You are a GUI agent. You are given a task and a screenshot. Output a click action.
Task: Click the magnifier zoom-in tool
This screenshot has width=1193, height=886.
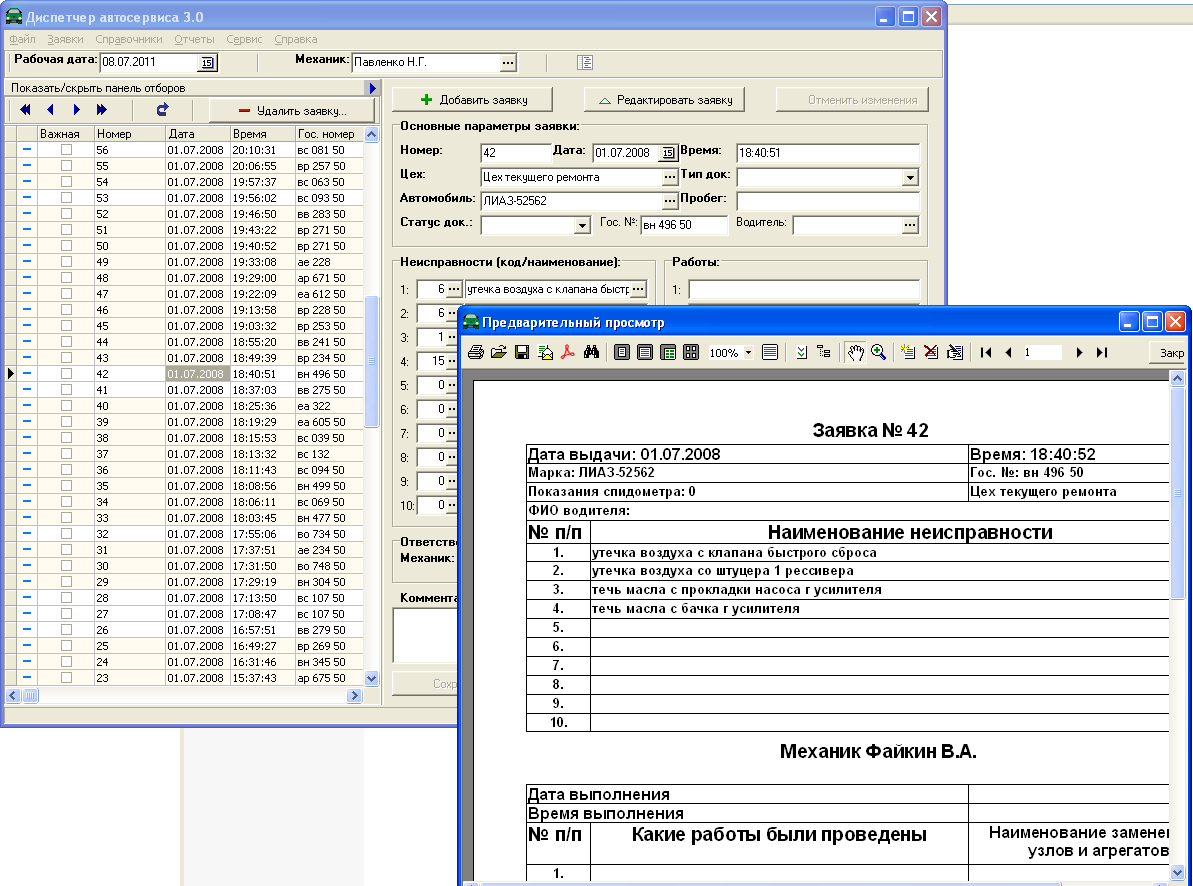[879, 353]
